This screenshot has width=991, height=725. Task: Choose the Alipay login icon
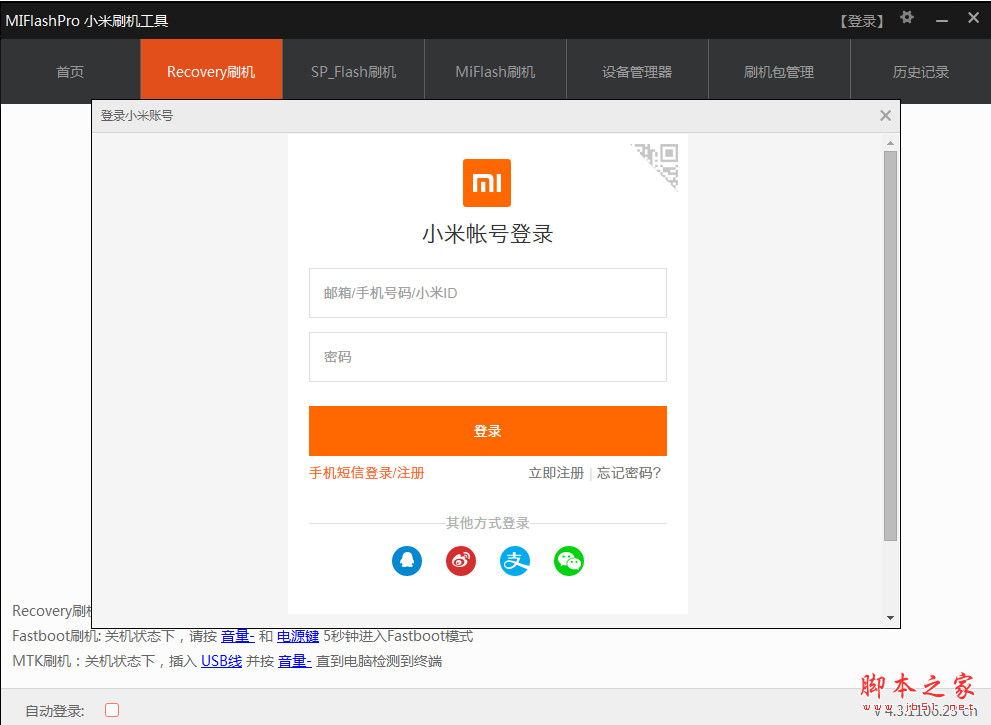515,561
